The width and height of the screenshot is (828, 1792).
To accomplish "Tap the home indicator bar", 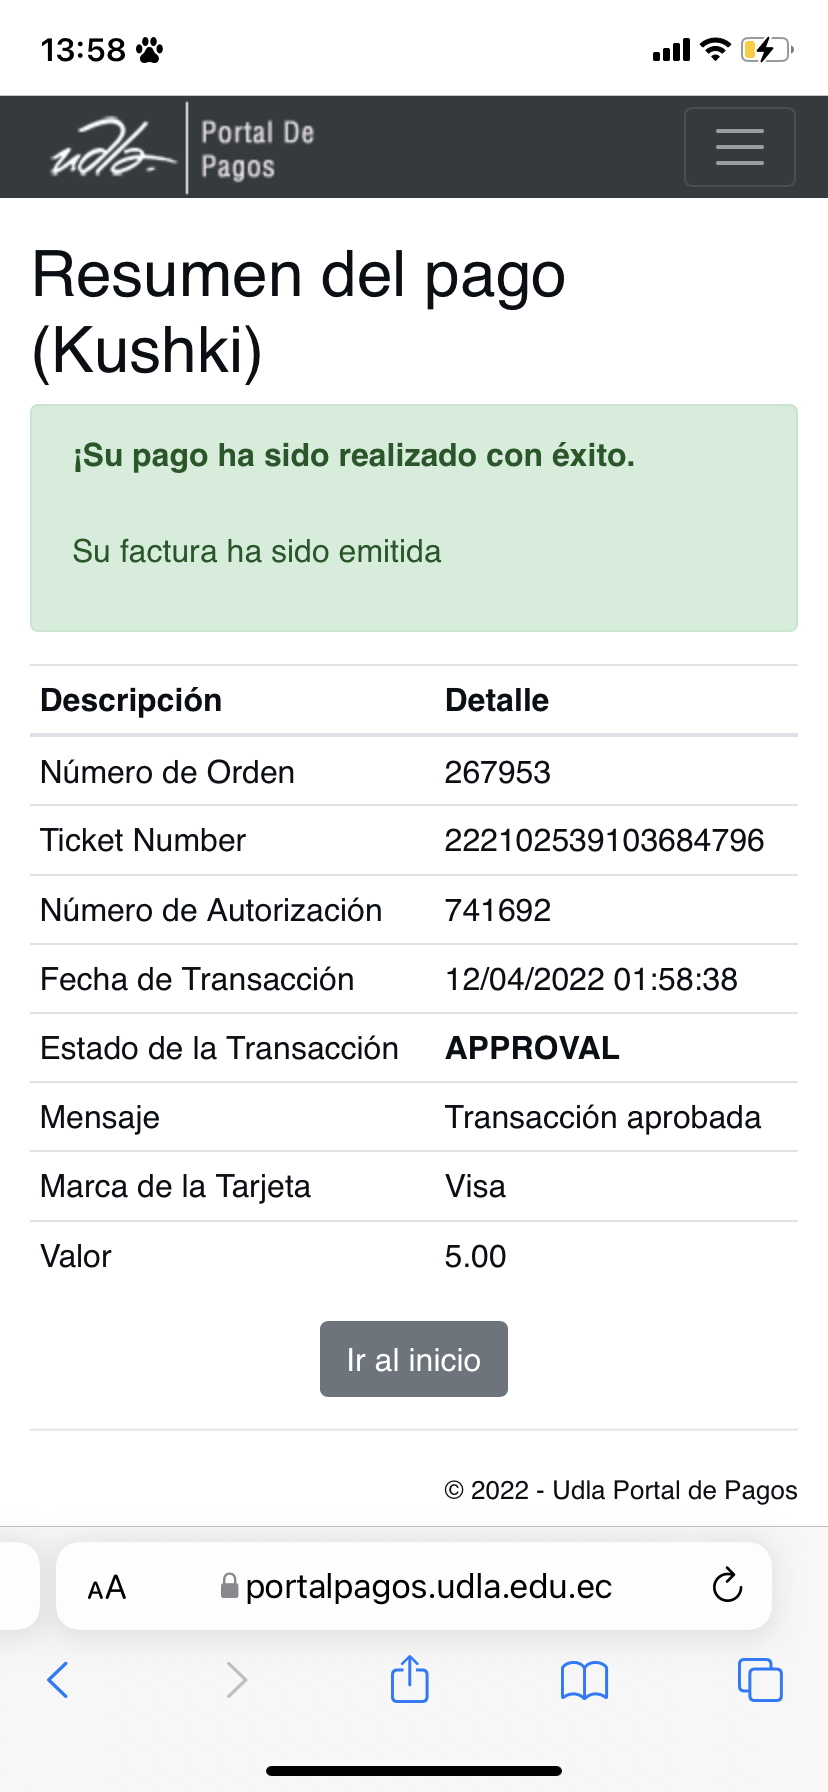I will coord(413,1770).
